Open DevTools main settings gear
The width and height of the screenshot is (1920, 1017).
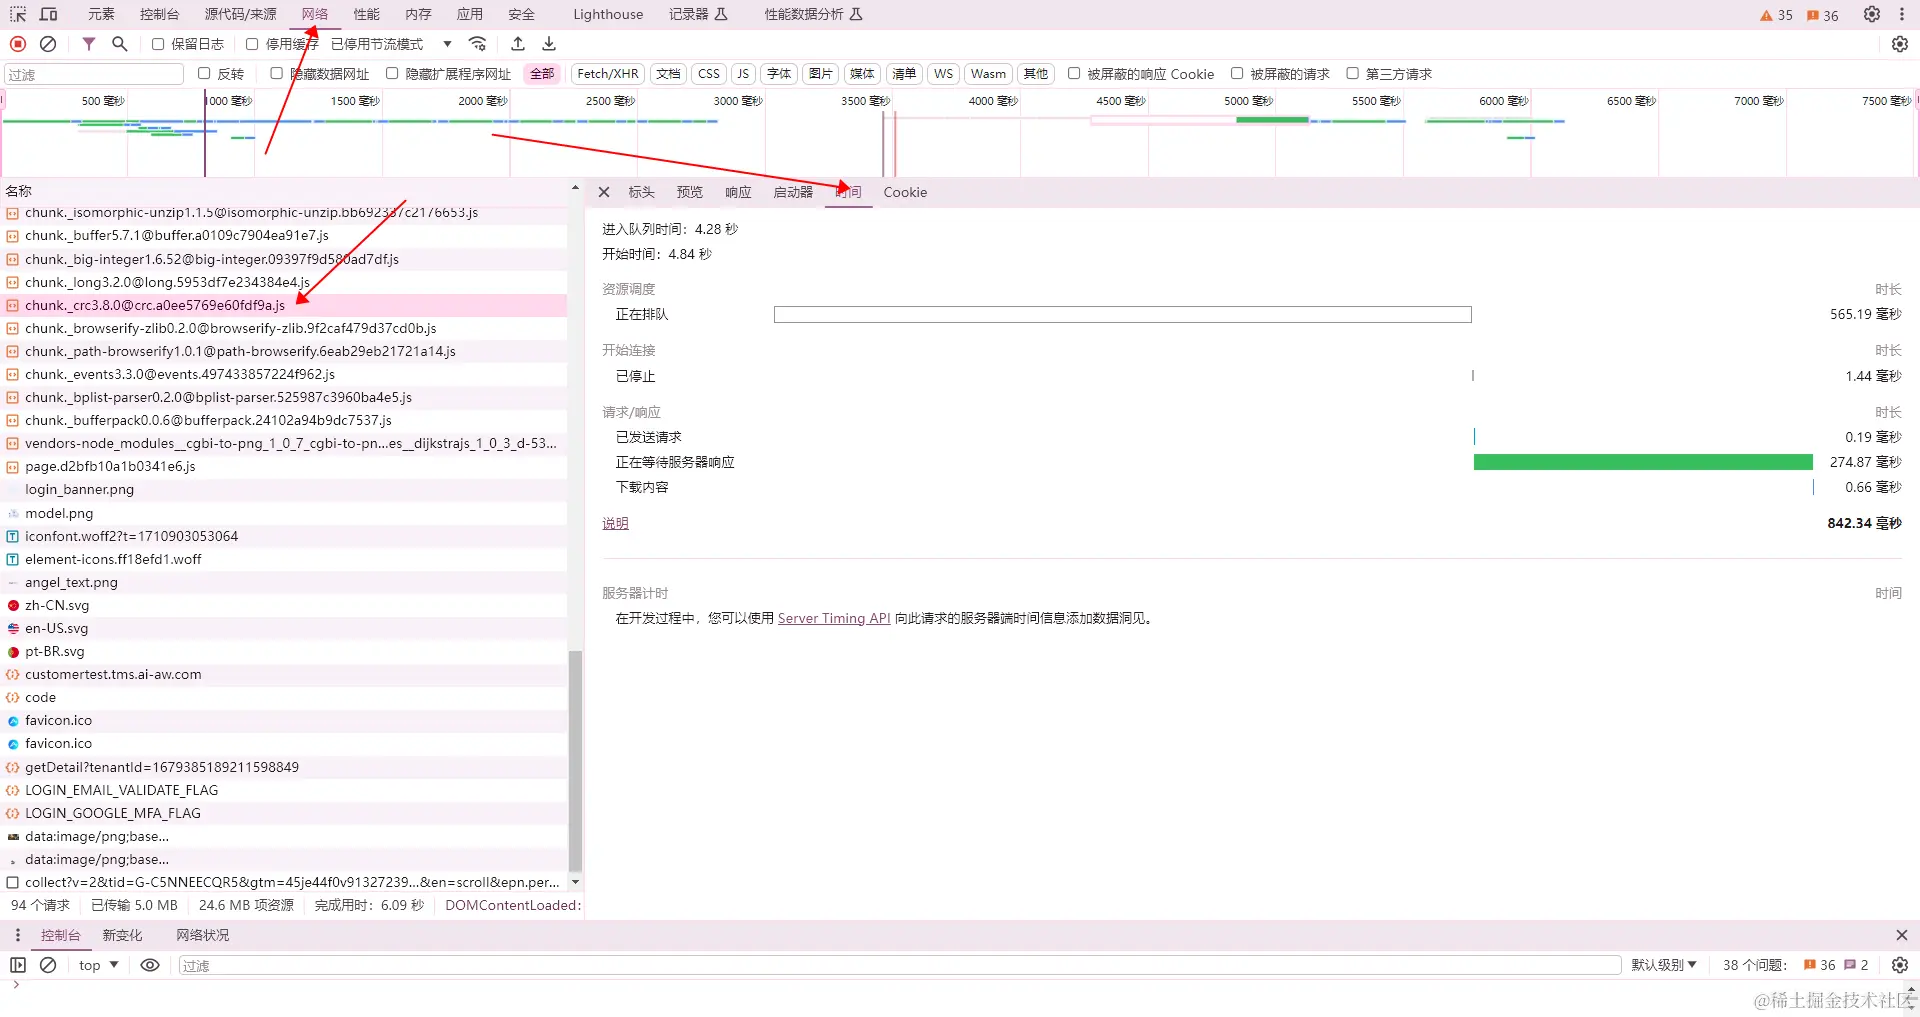pos(1872,14)
